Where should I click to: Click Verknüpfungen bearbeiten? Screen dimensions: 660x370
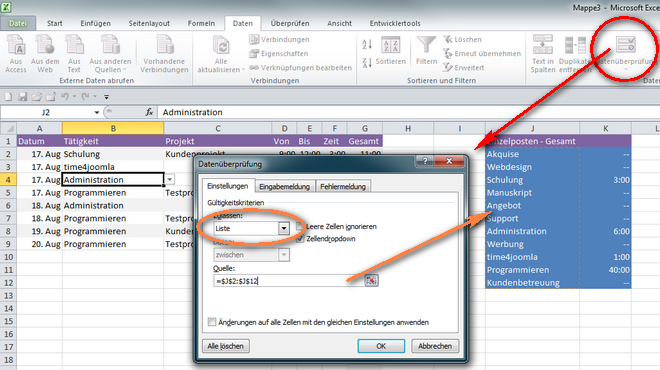[x=300, y=67]
